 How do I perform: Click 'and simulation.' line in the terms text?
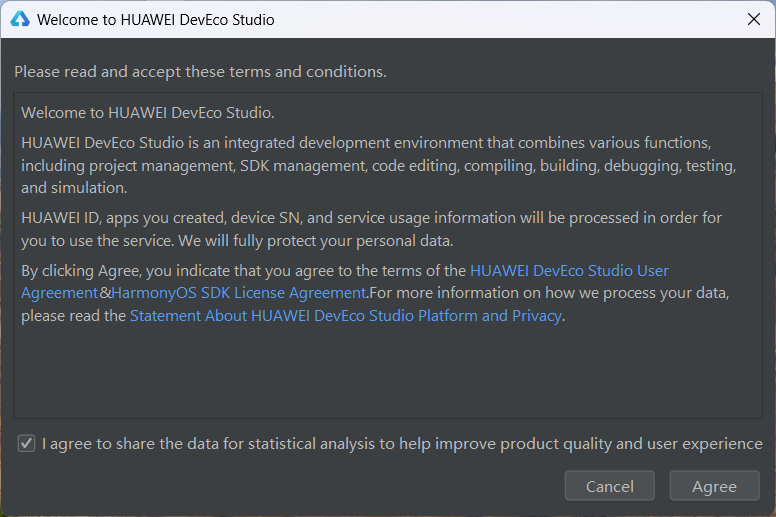[74, 188]
